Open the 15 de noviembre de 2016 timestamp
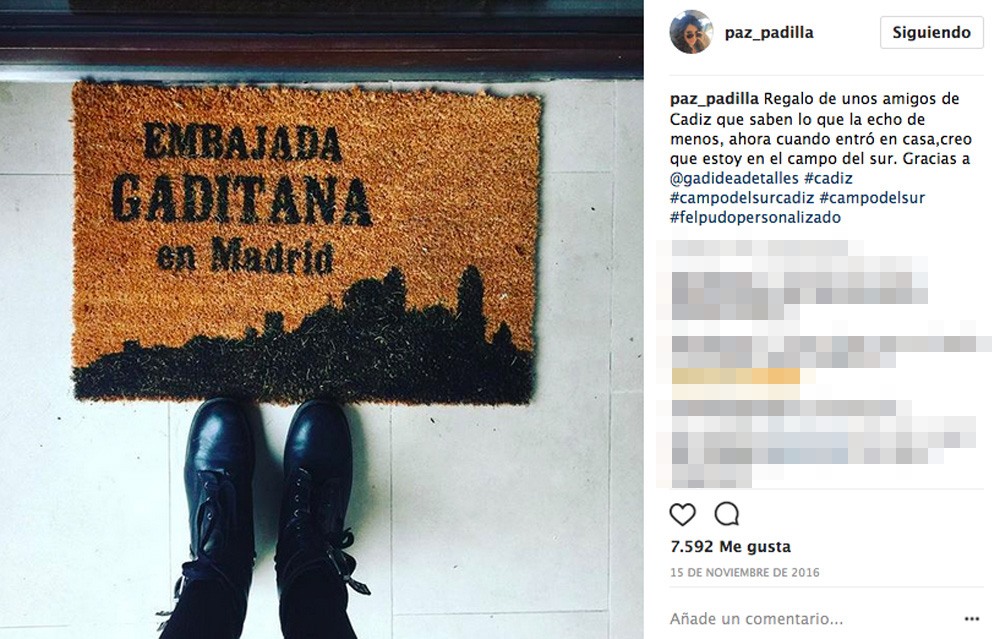 pyautogui.click(x=744, y=572)
